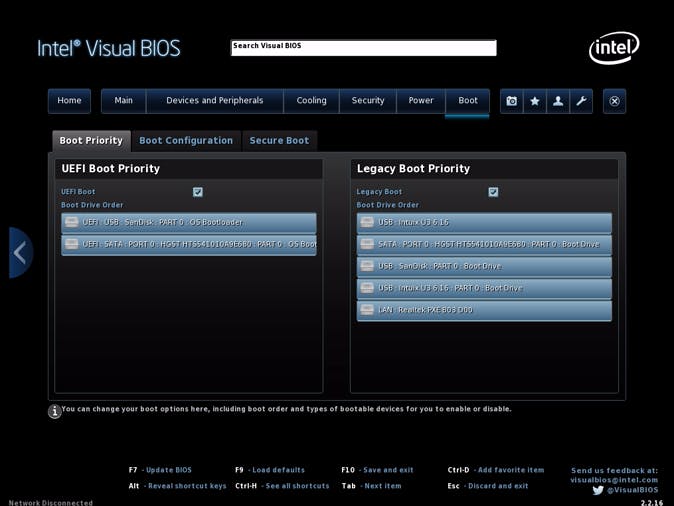
Task: Go to the Home tab
Action: coord(69,101)
